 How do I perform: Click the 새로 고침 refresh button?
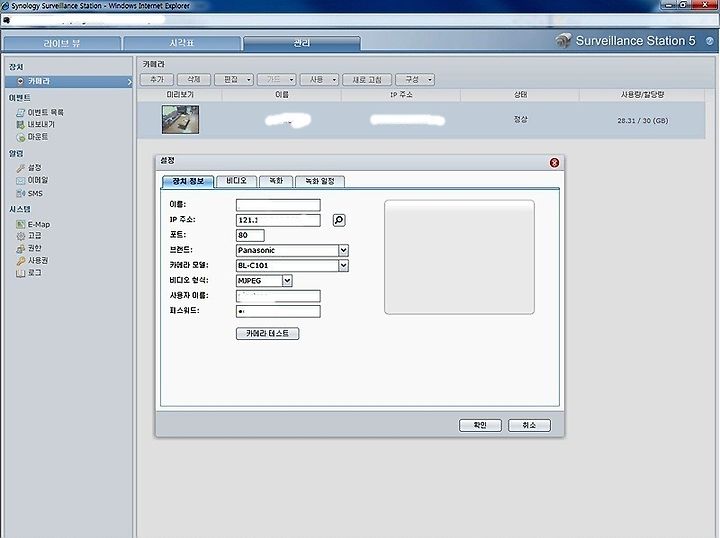(367, 79)
